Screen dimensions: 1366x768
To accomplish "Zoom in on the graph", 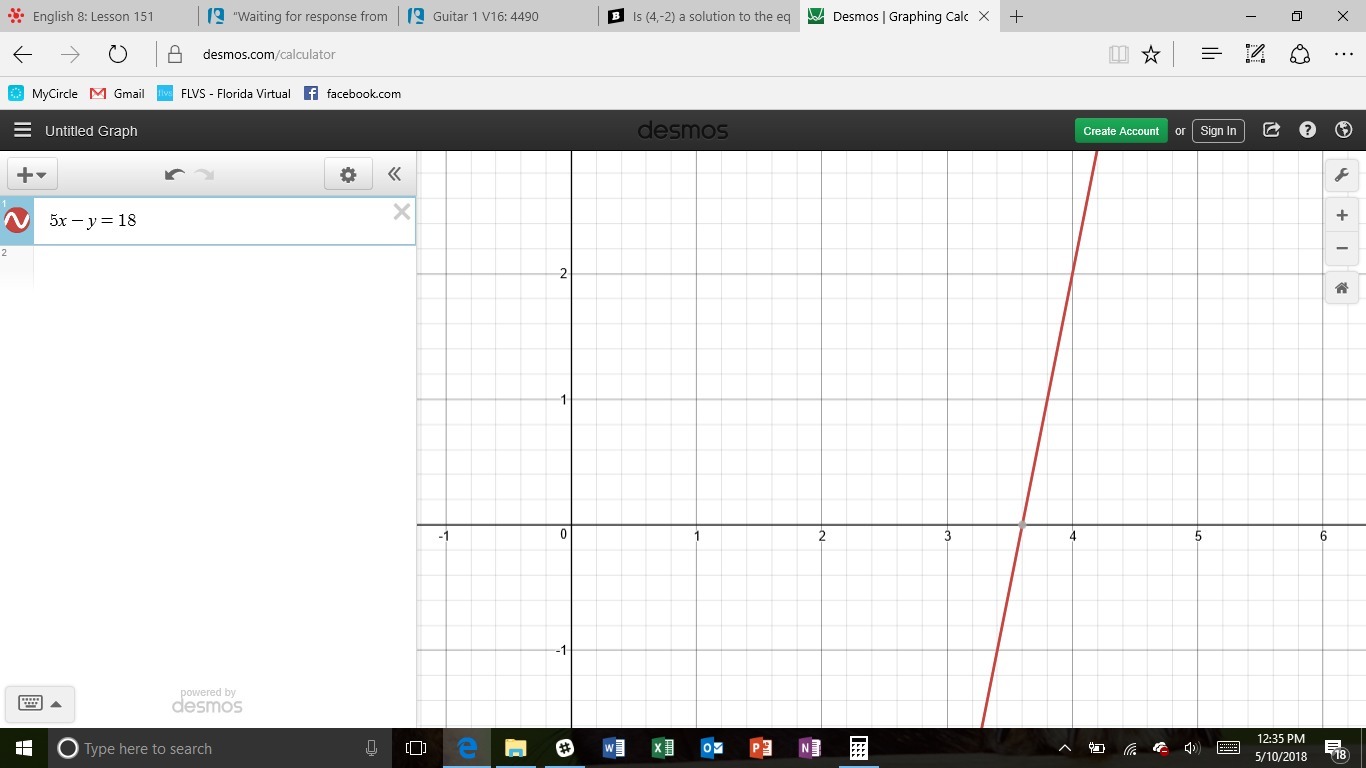I will (1341, 215).
